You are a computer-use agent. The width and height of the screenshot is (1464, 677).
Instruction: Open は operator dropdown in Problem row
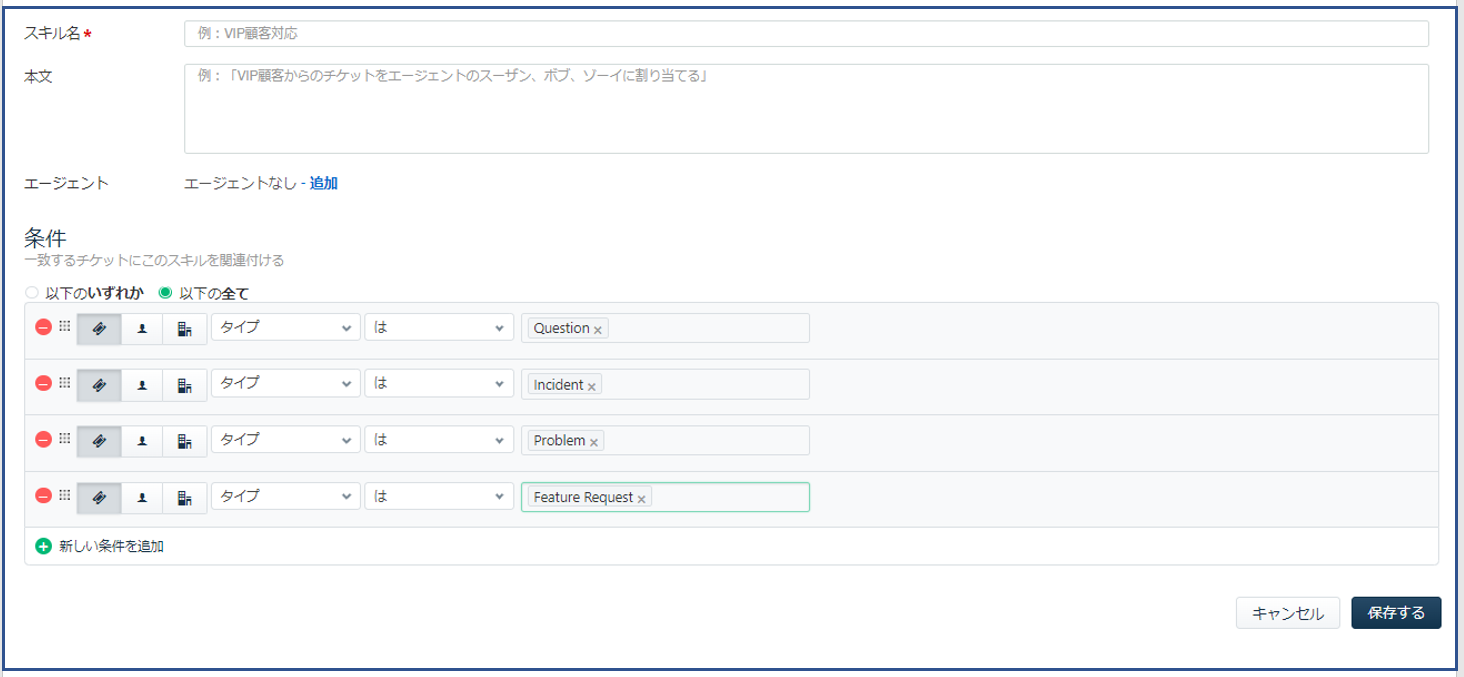click(439, 439)
